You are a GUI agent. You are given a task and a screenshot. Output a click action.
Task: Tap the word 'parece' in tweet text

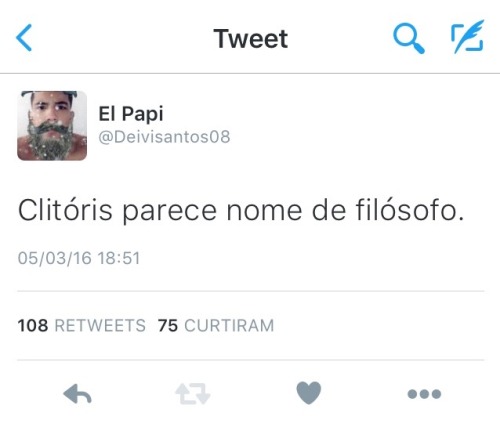pyautogui.click(x=169, y=212)
